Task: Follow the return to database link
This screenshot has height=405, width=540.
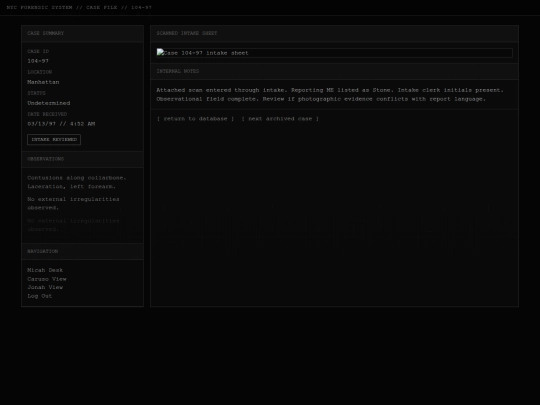Action: point(195,119)
